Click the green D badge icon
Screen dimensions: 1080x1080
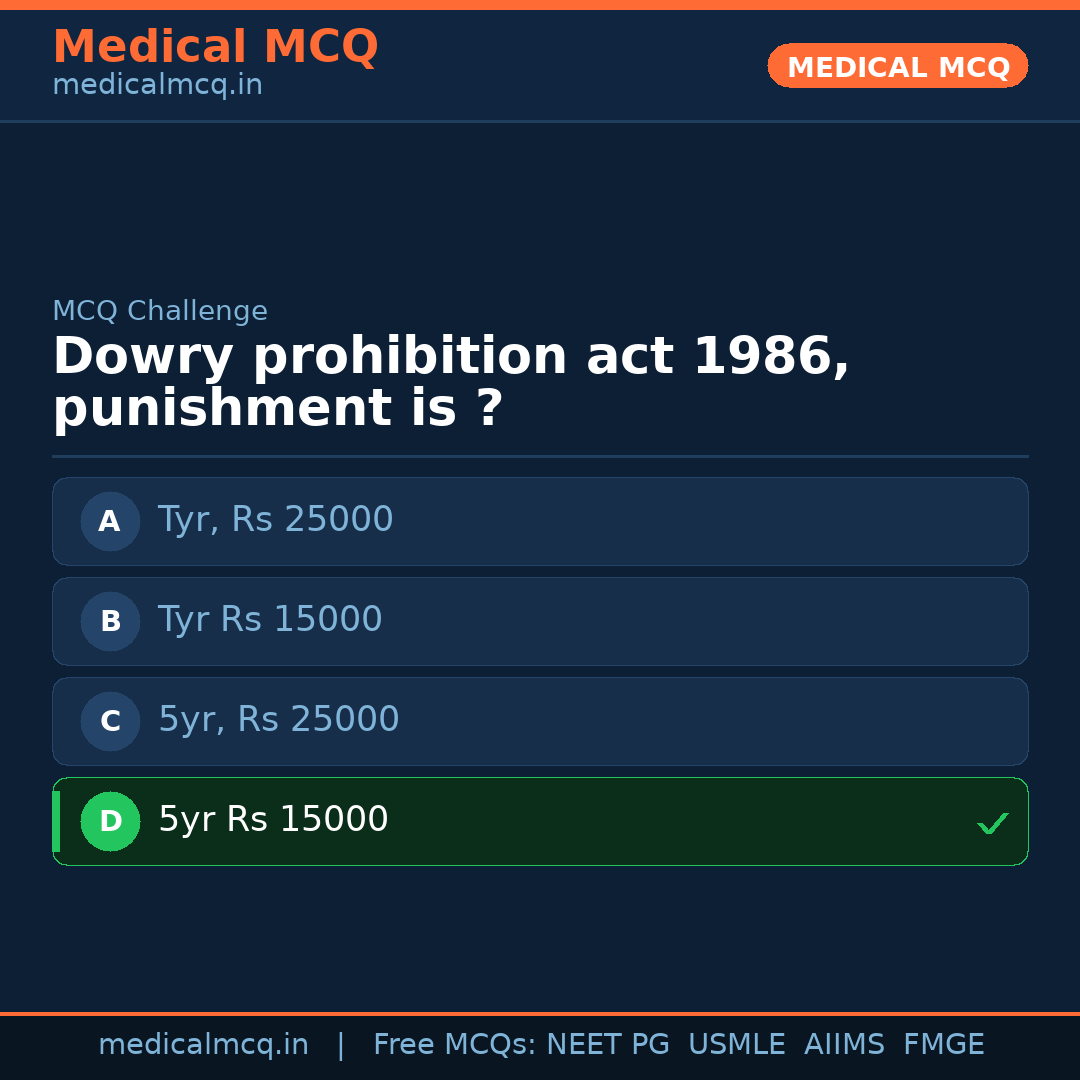point(110,821)
